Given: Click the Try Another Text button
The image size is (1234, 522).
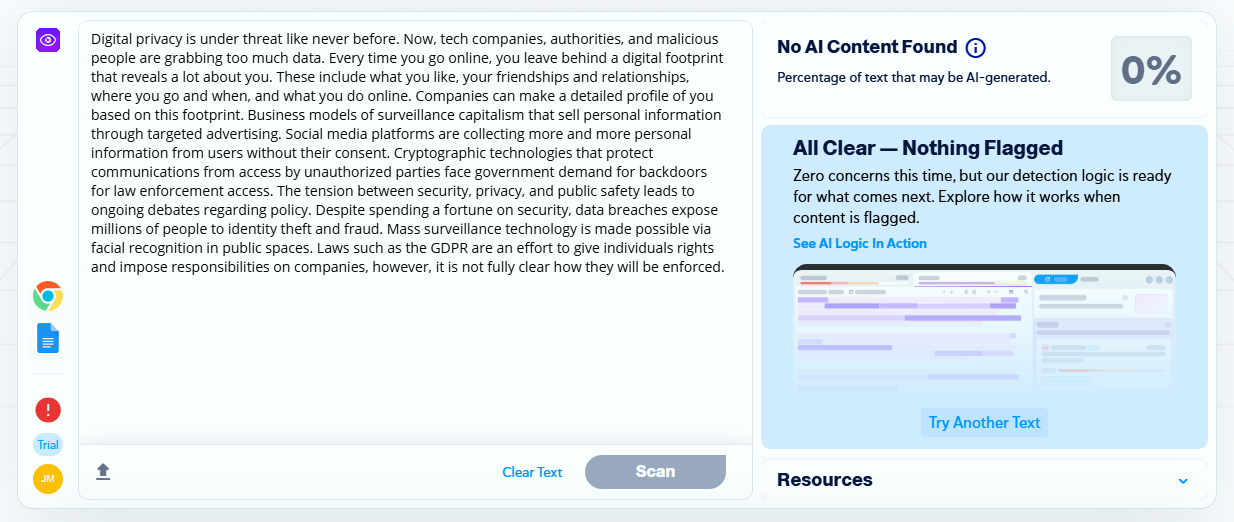Looking at the screenshot, I should pos(984,422).
